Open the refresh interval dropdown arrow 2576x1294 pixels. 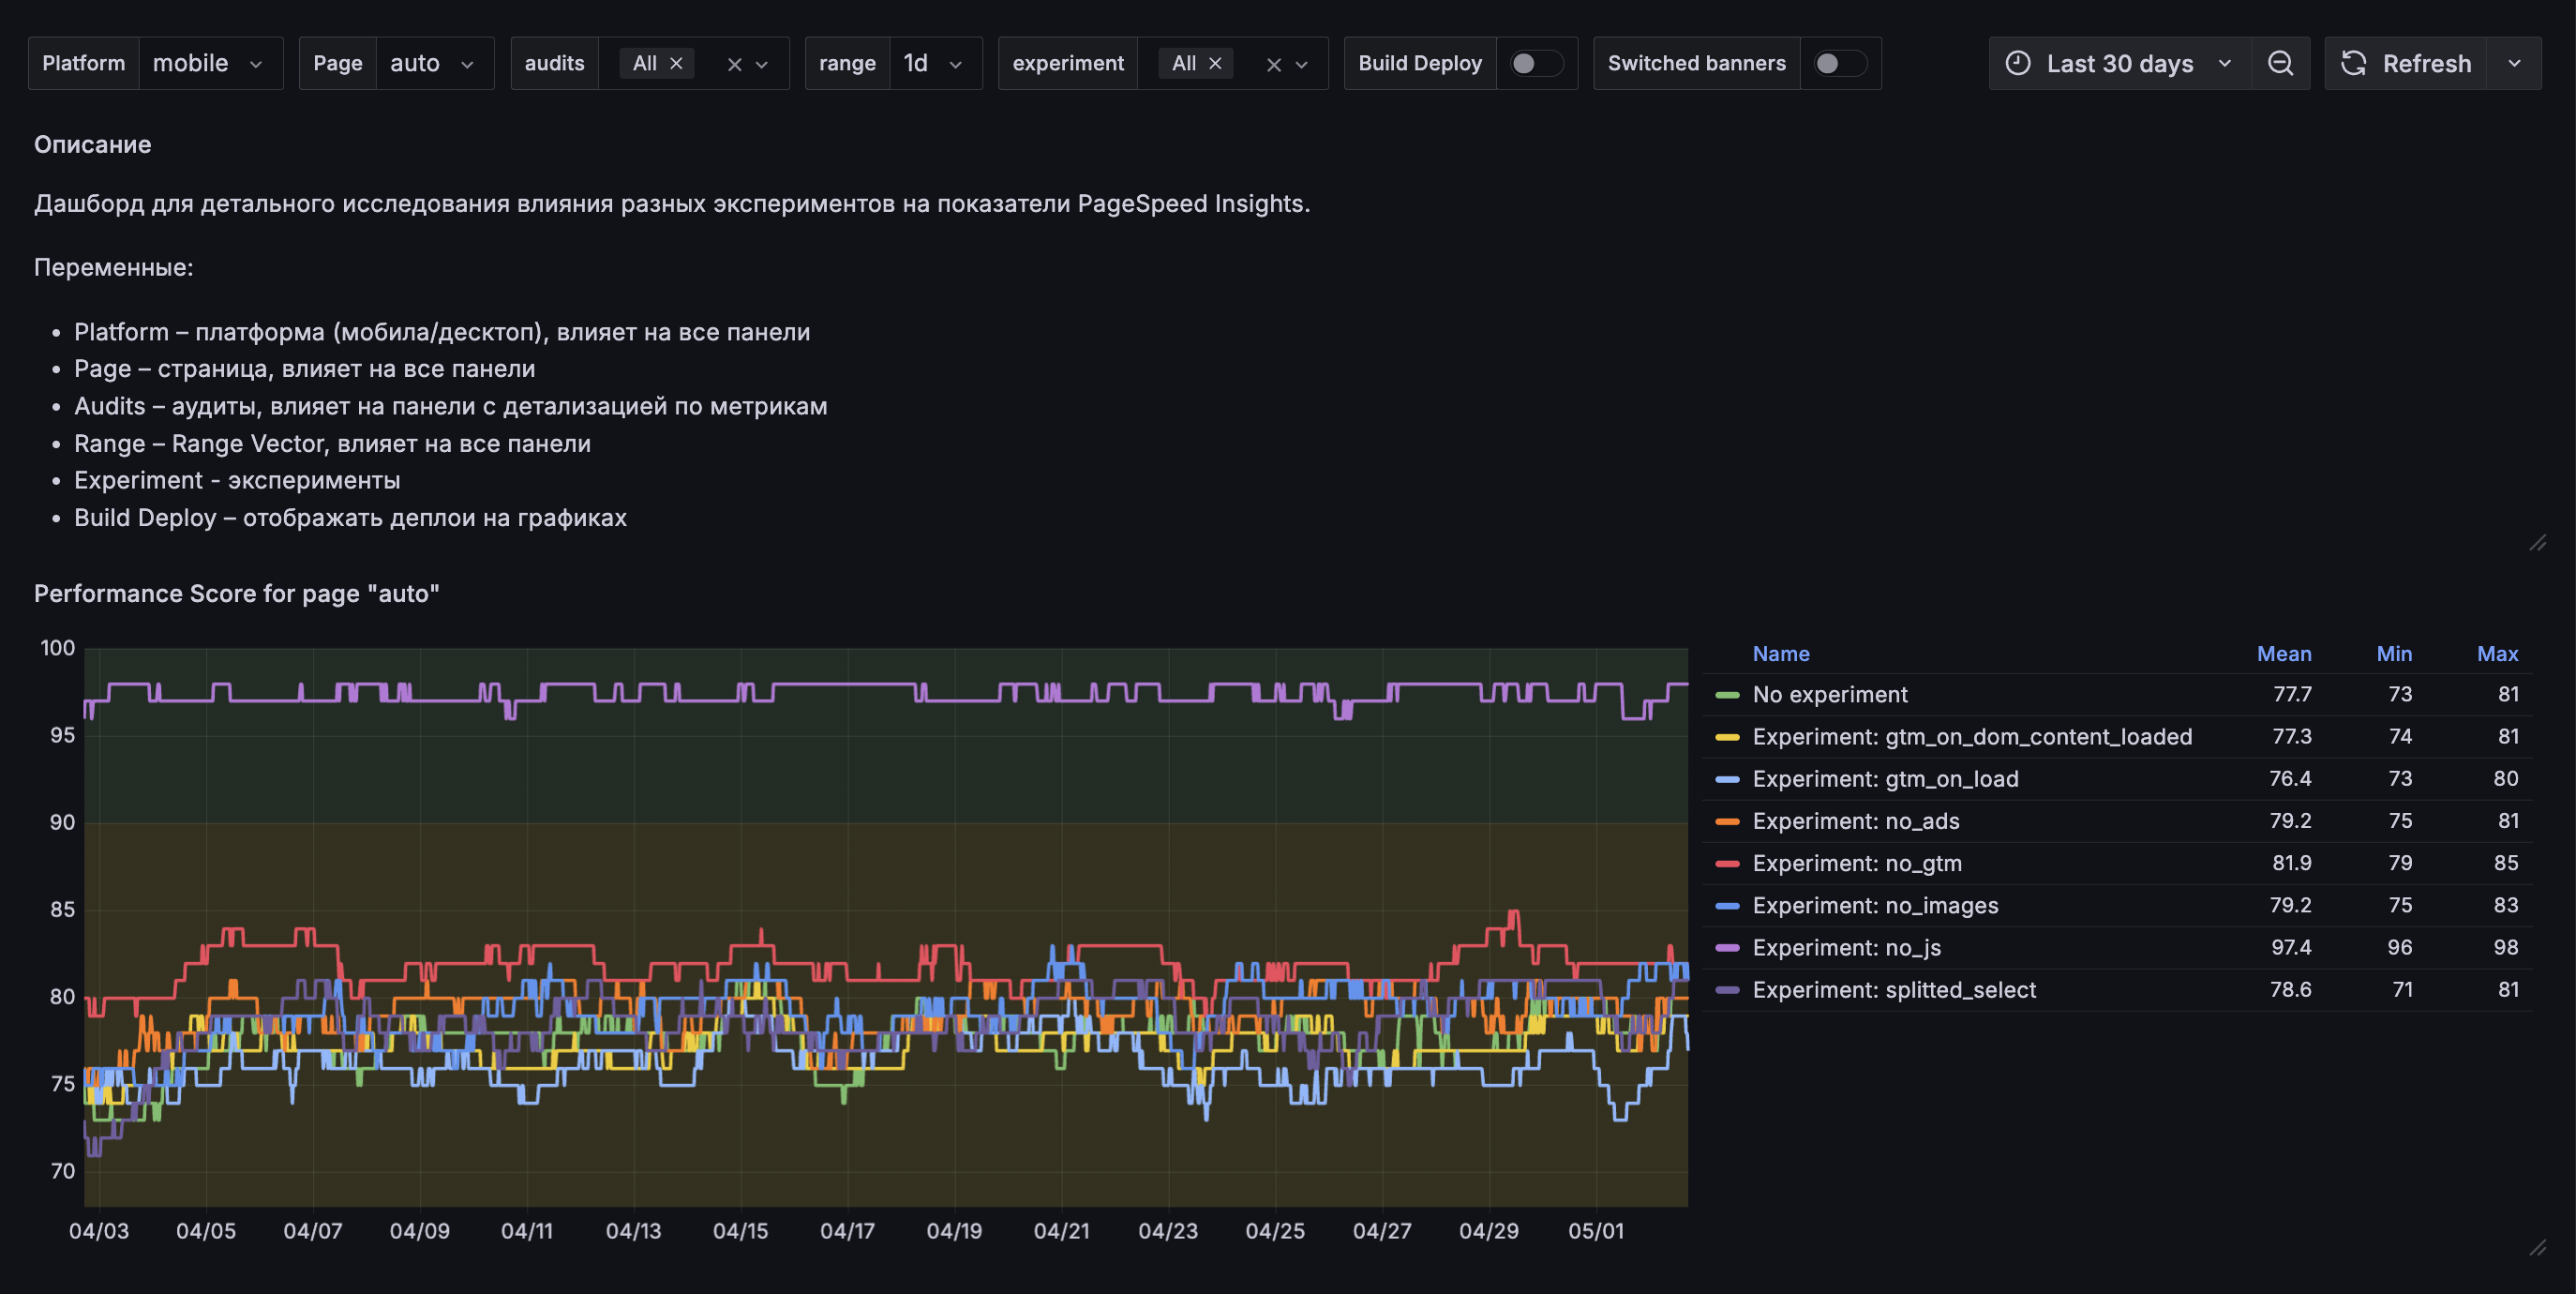click(2514, 63)
